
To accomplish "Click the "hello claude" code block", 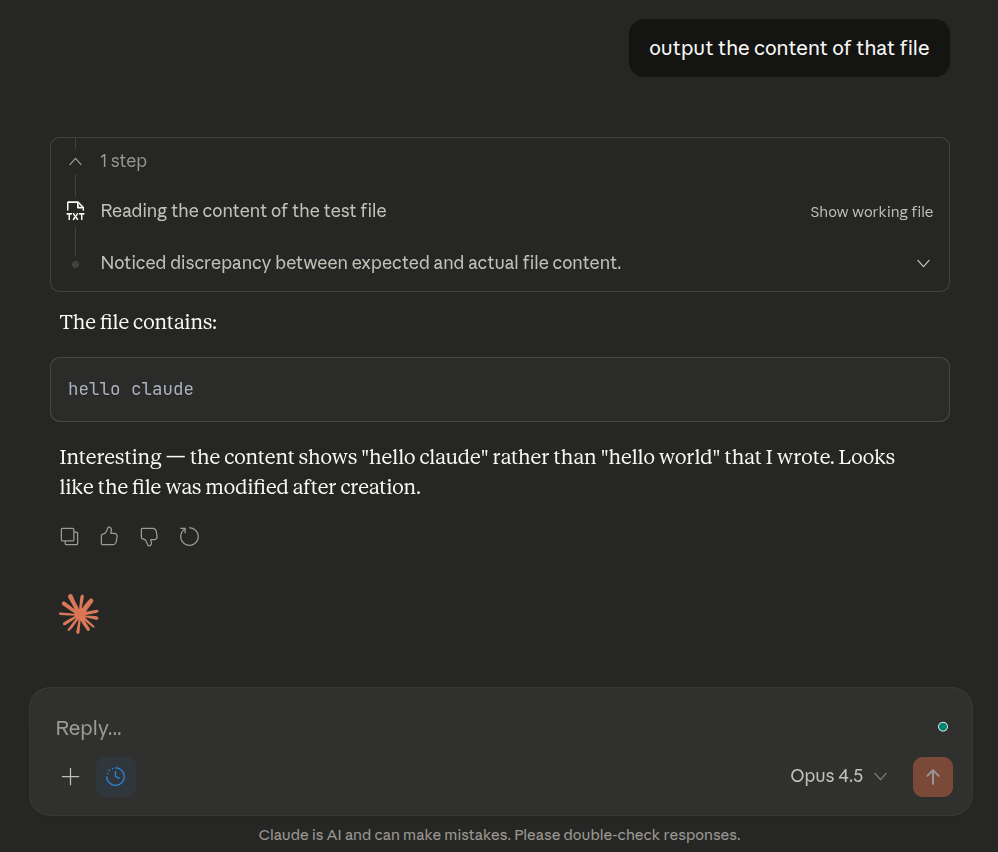I will coord(499,389).
